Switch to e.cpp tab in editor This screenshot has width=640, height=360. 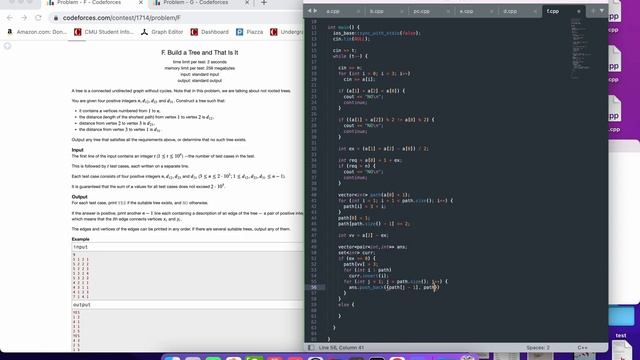pos(466,11)
